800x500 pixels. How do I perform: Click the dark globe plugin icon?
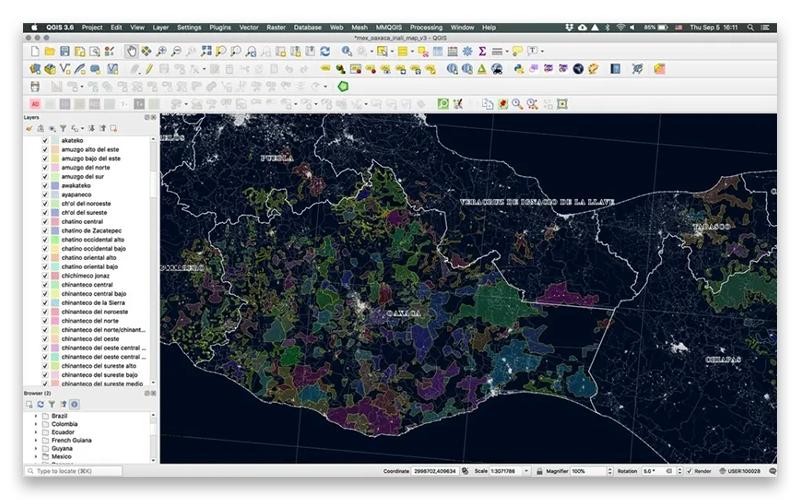pyautogui.click(x=578, y=69)
